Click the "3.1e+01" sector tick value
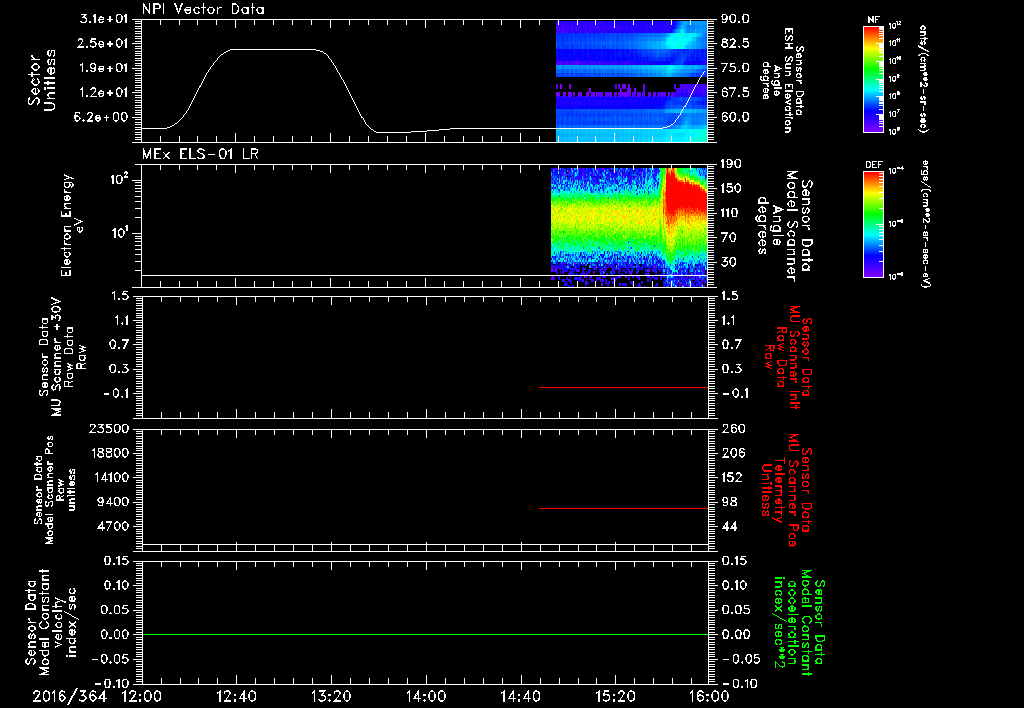The height and width of the screenshot is (708, 1024). [x=104, y=19]
